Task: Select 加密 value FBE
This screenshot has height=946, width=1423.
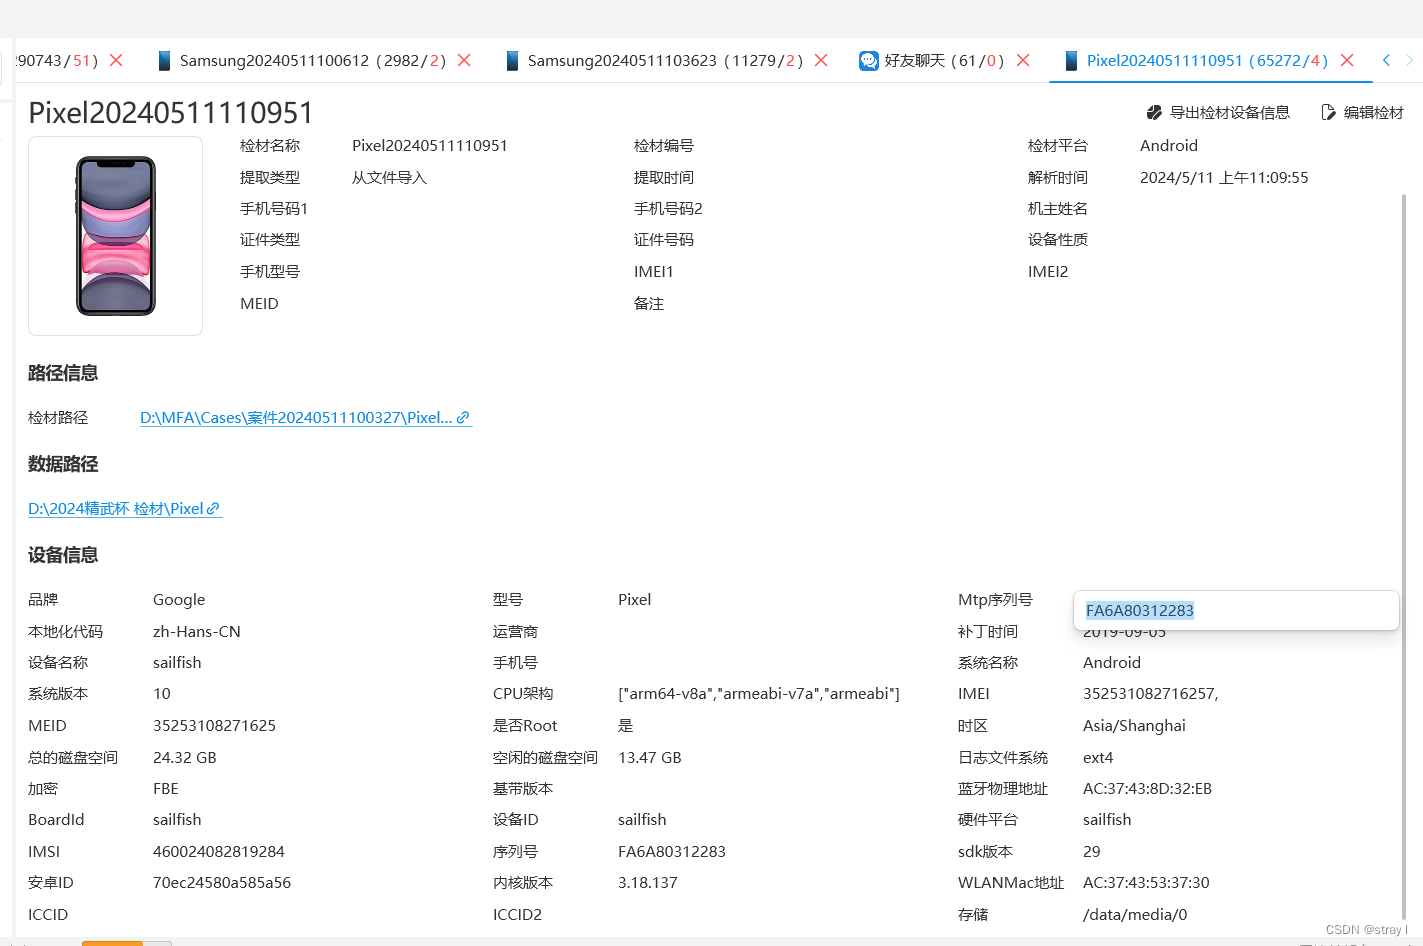Action: [166, 789]
